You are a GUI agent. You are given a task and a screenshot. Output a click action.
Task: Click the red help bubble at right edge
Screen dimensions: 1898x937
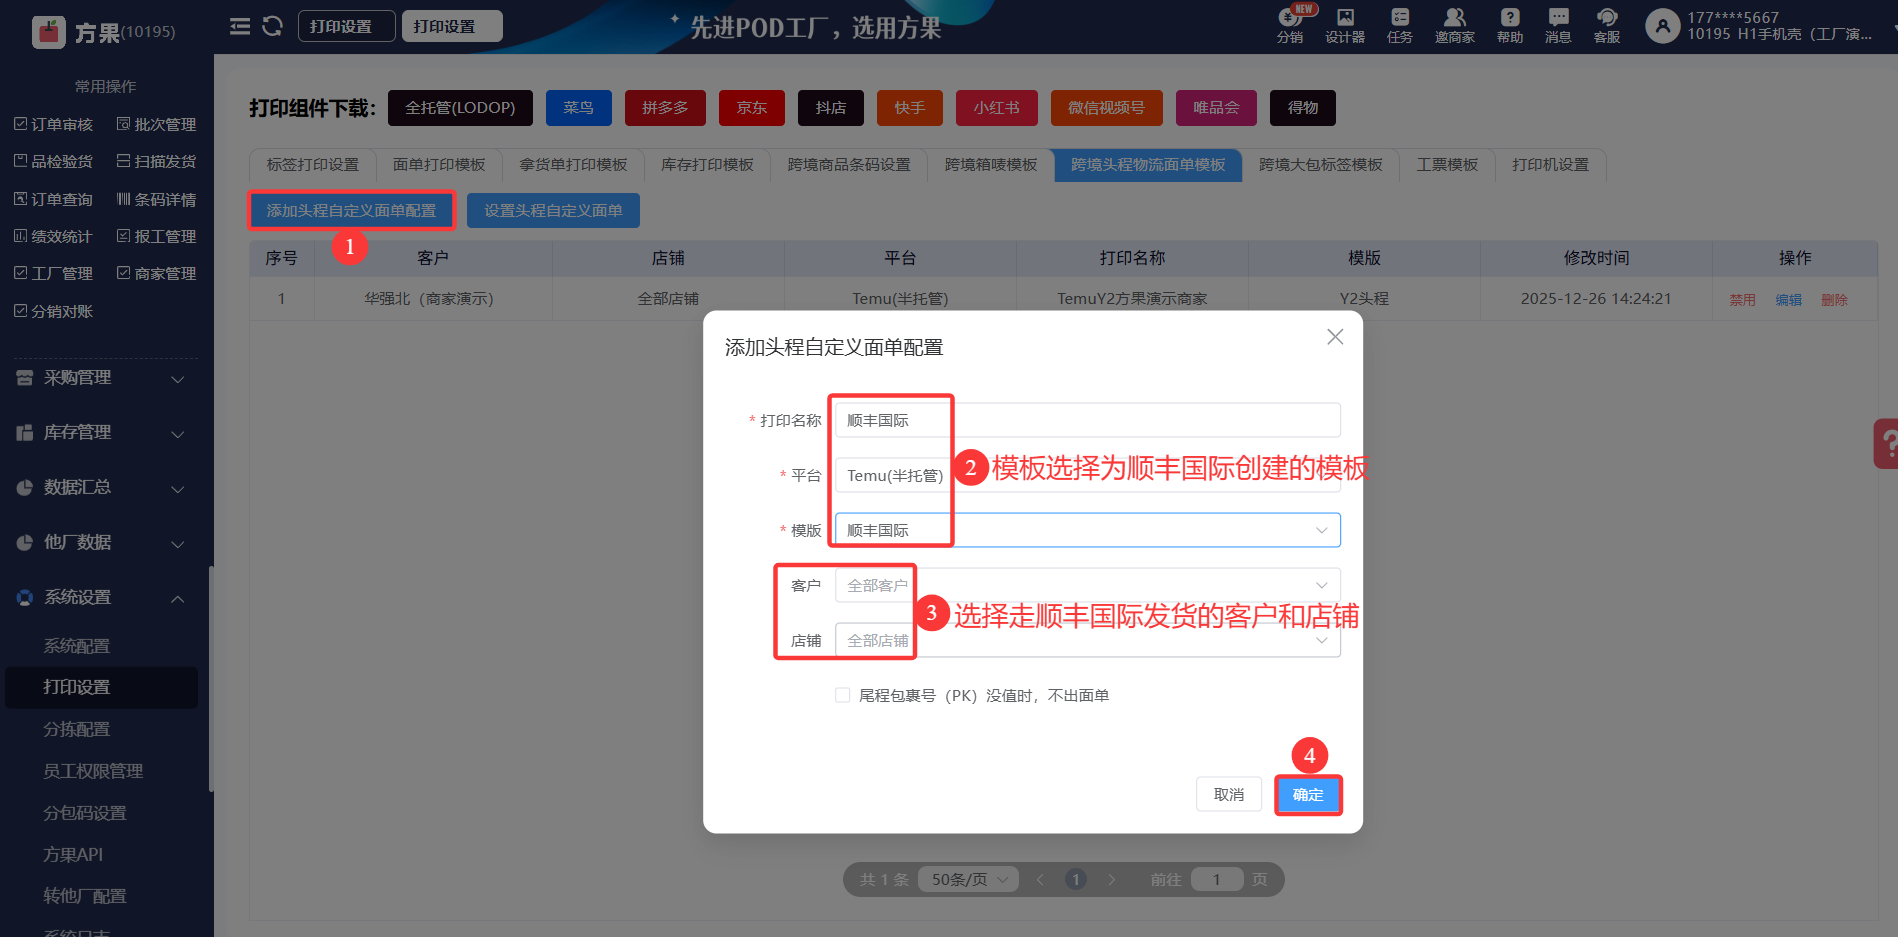(1886, 443)
